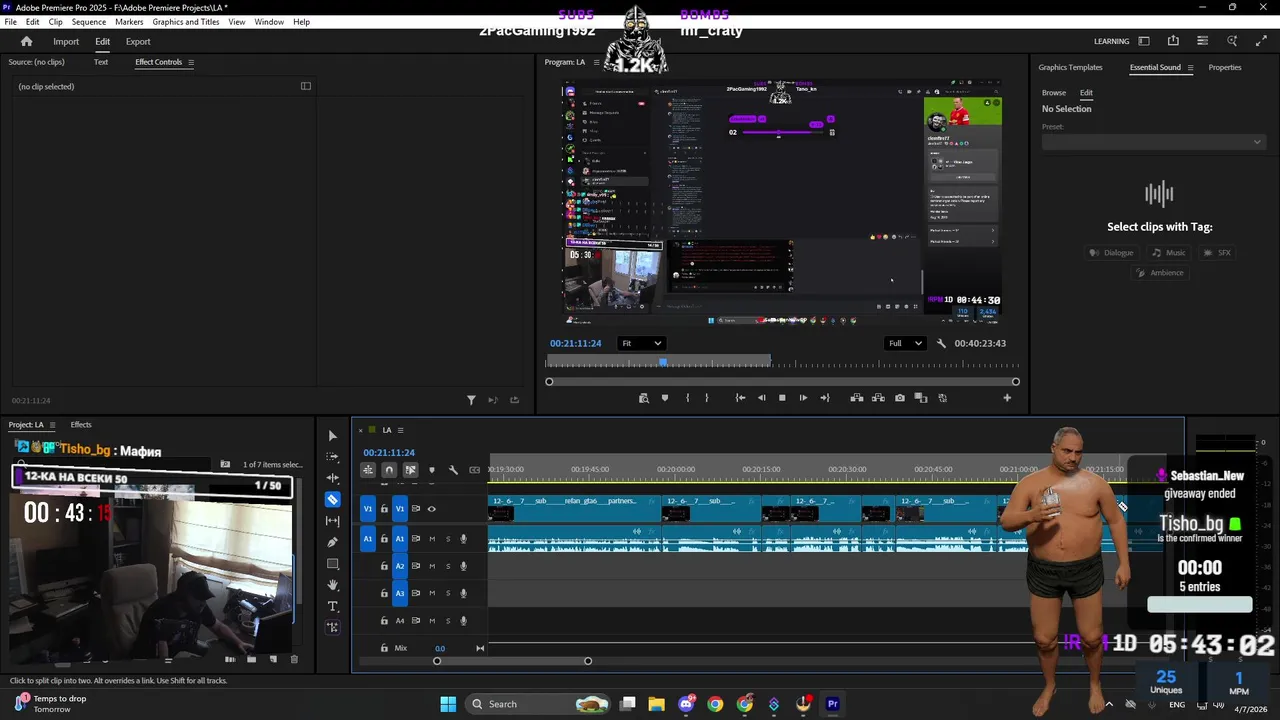Open Graphics and Titles menu
This screenshot has width=1280, height=720.
186,22
